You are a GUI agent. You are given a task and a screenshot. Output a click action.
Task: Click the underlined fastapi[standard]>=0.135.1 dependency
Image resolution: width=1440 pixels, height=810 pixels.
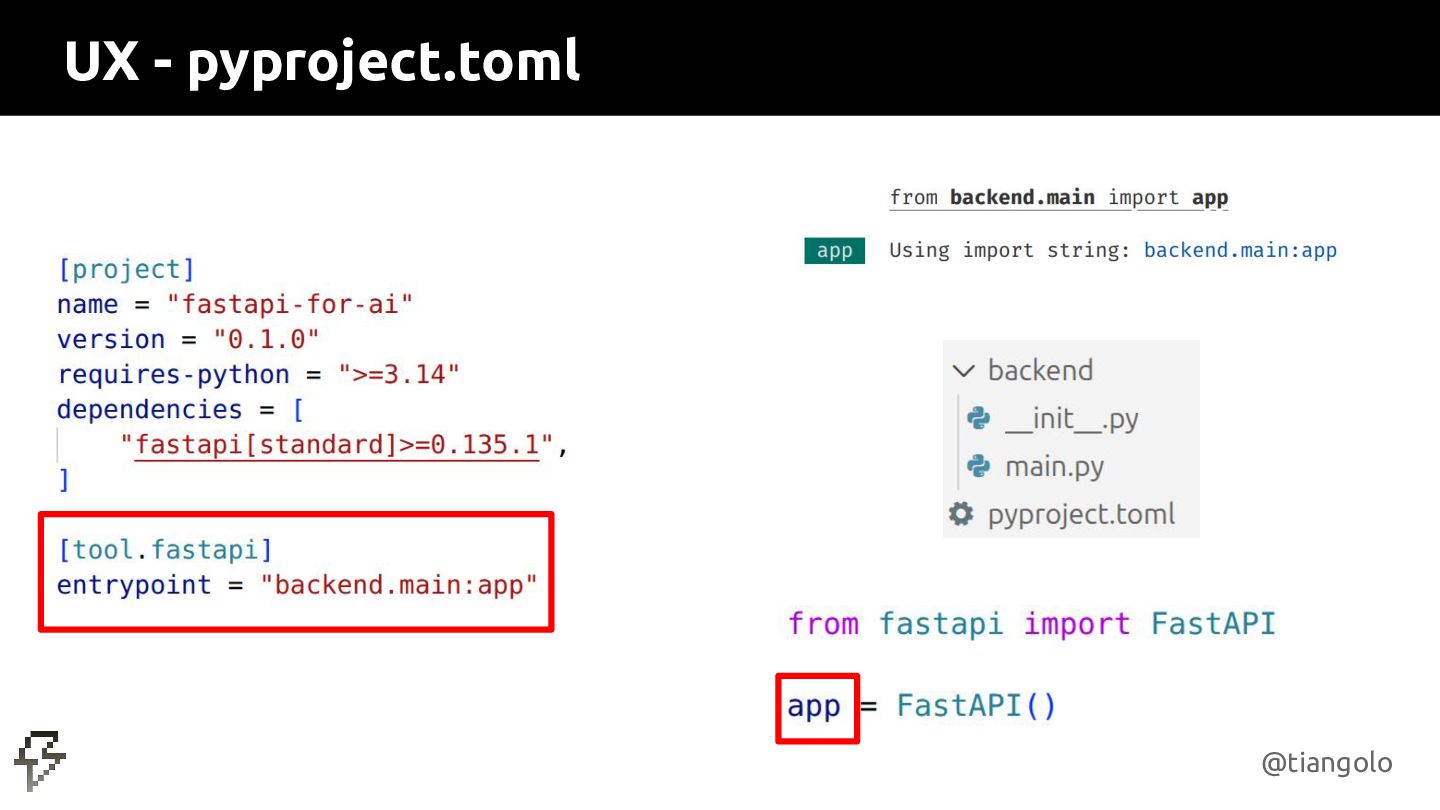(x=336, y=445)
